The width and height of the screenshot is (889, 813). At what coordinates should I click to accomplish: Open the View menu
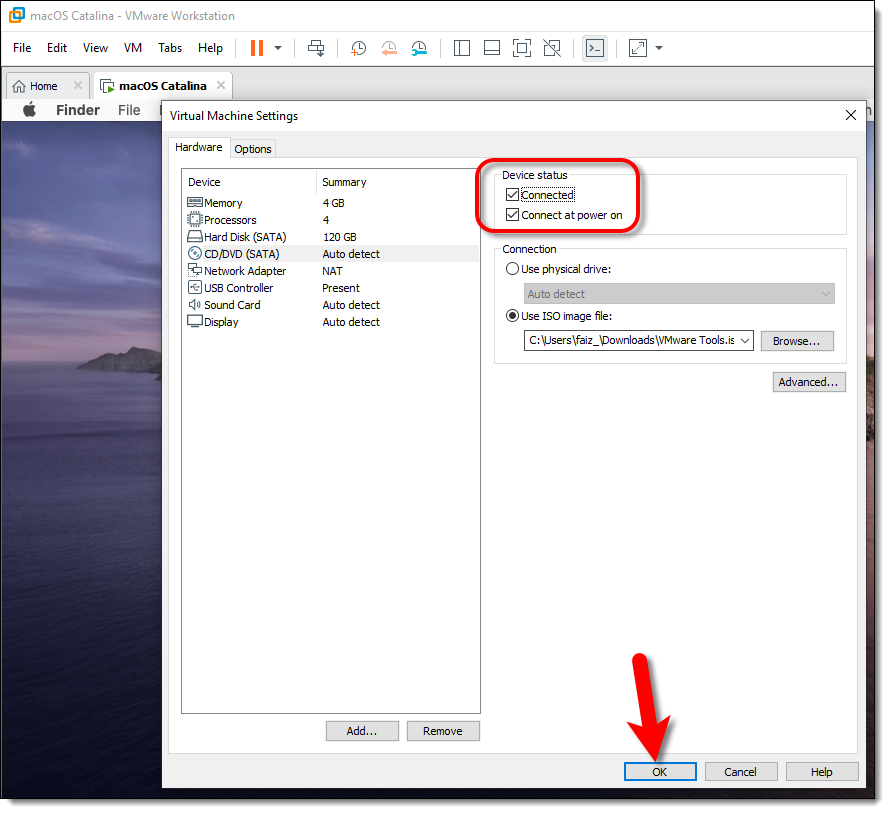tap(95, 48)
